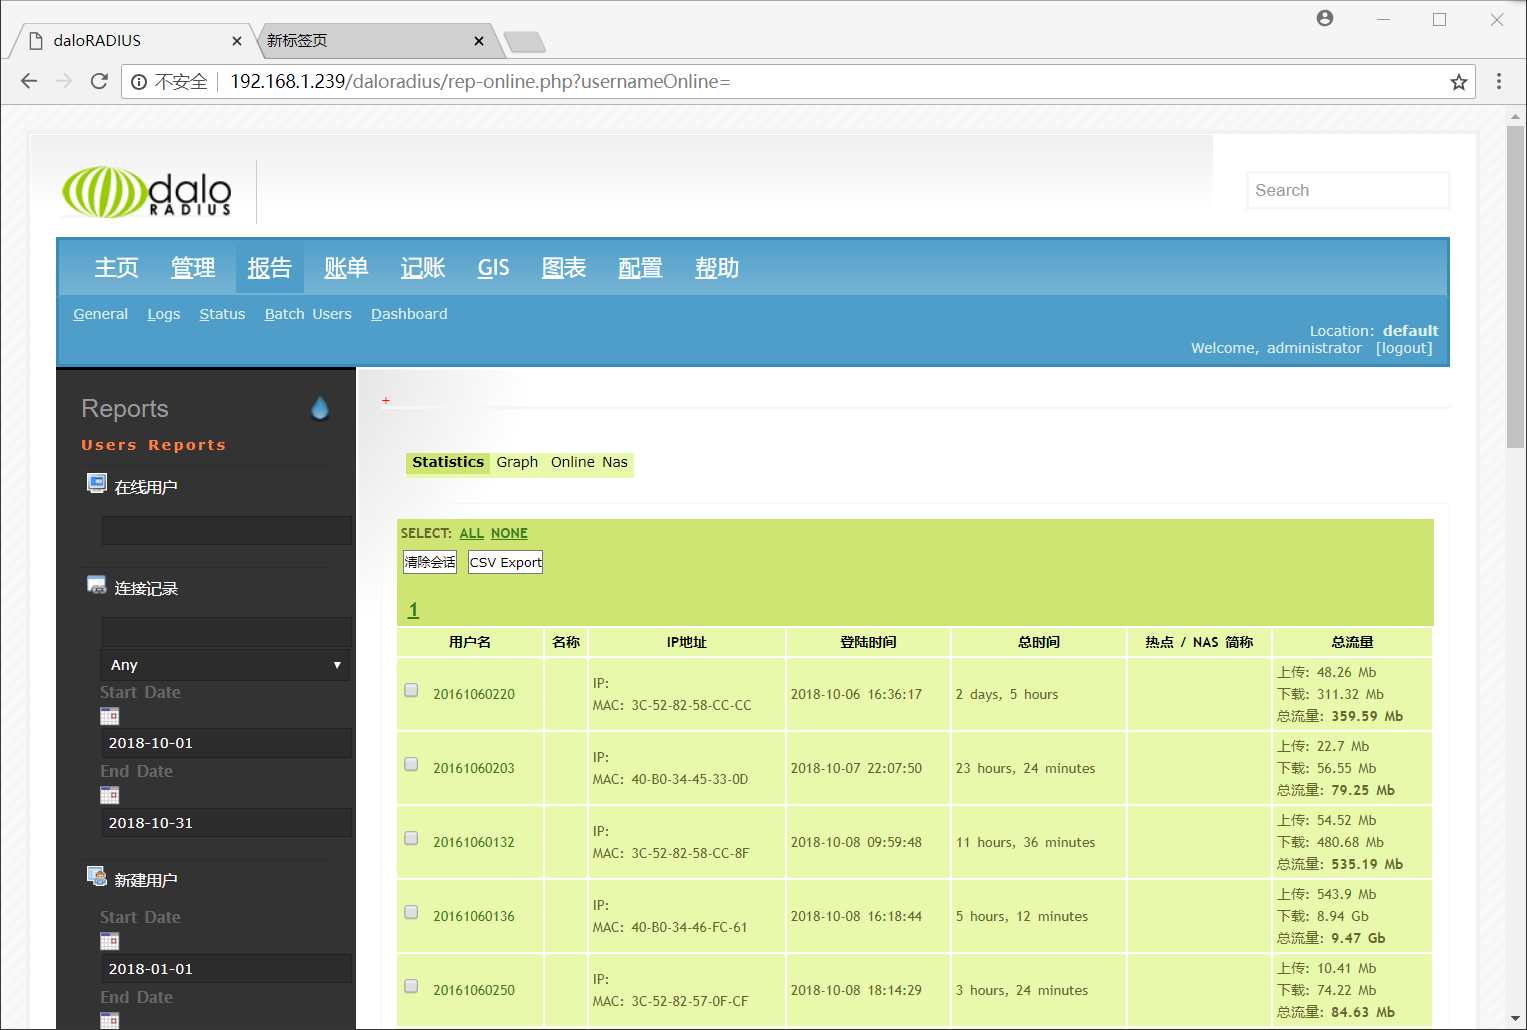Click the daloRADIUS logo

coord(146,191)
